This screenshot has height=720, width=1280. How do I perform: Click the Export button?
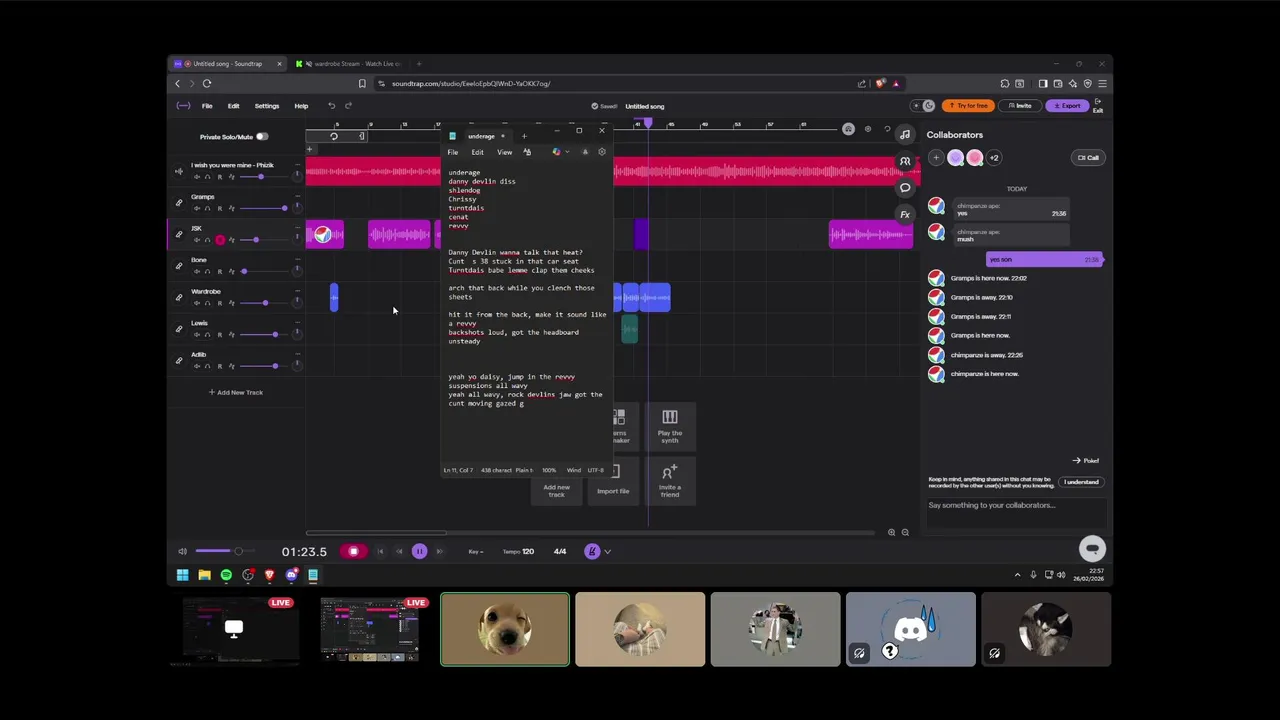(1068, 106)
